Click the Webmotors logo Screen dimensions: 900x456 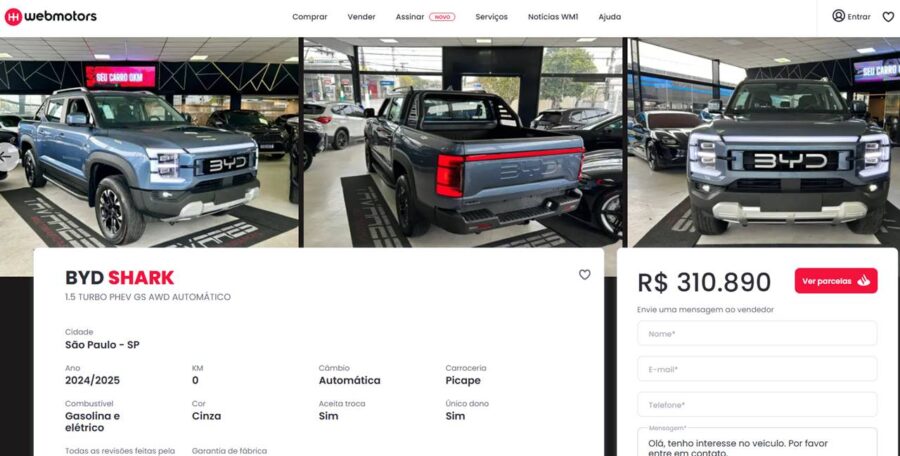pyautogui.click(x=51, y=17)
